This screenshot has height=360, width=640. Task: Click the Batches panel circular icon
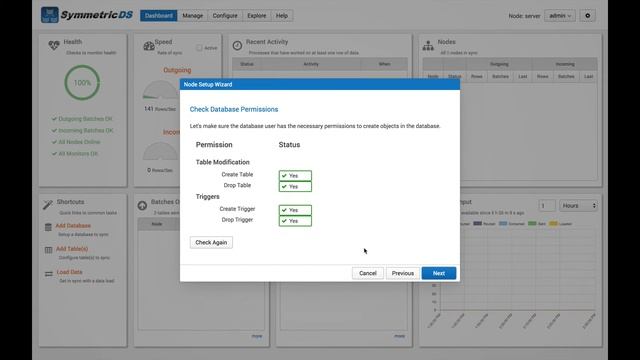[x=142, y=206]
